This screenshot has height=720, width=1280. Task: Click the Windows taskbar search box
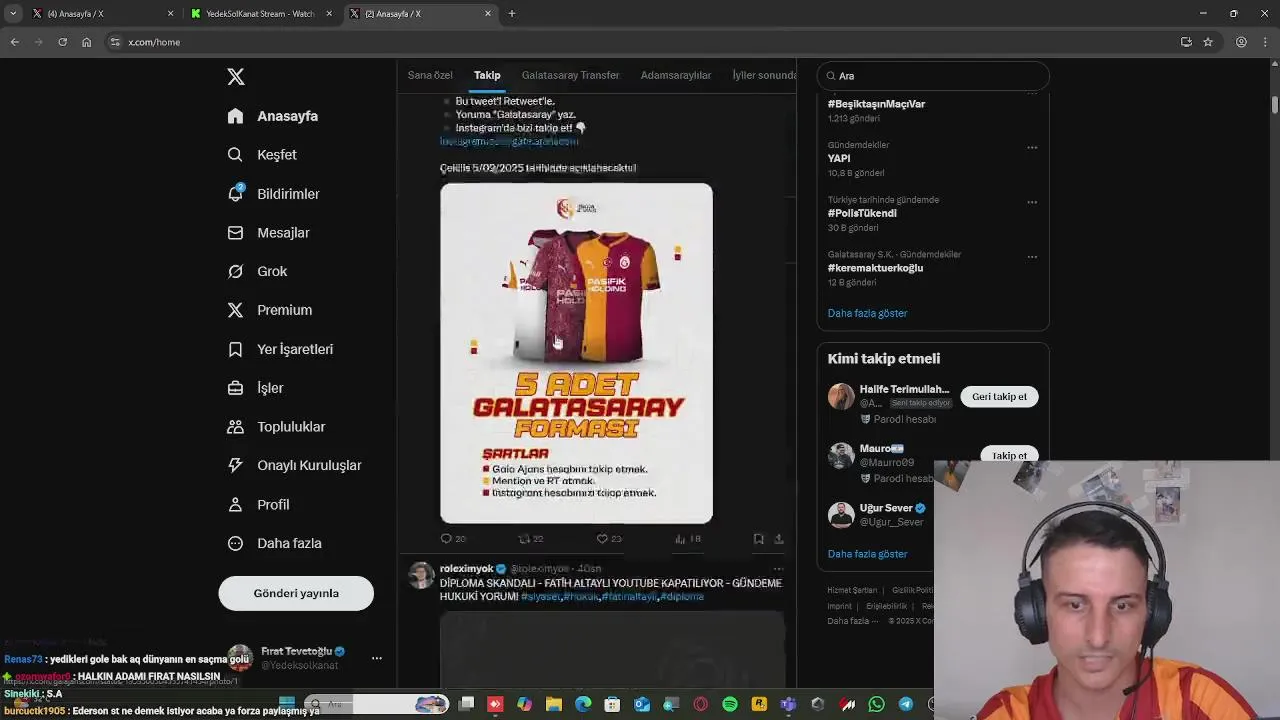click(377, 705)
